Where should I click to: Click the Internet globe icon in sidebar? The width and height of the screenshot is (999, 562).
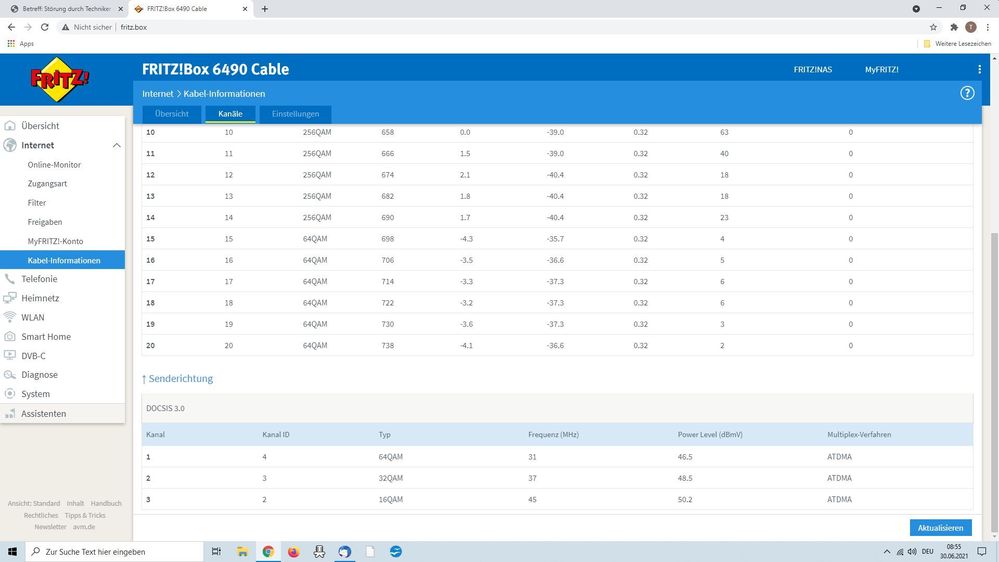coord(10,145)
